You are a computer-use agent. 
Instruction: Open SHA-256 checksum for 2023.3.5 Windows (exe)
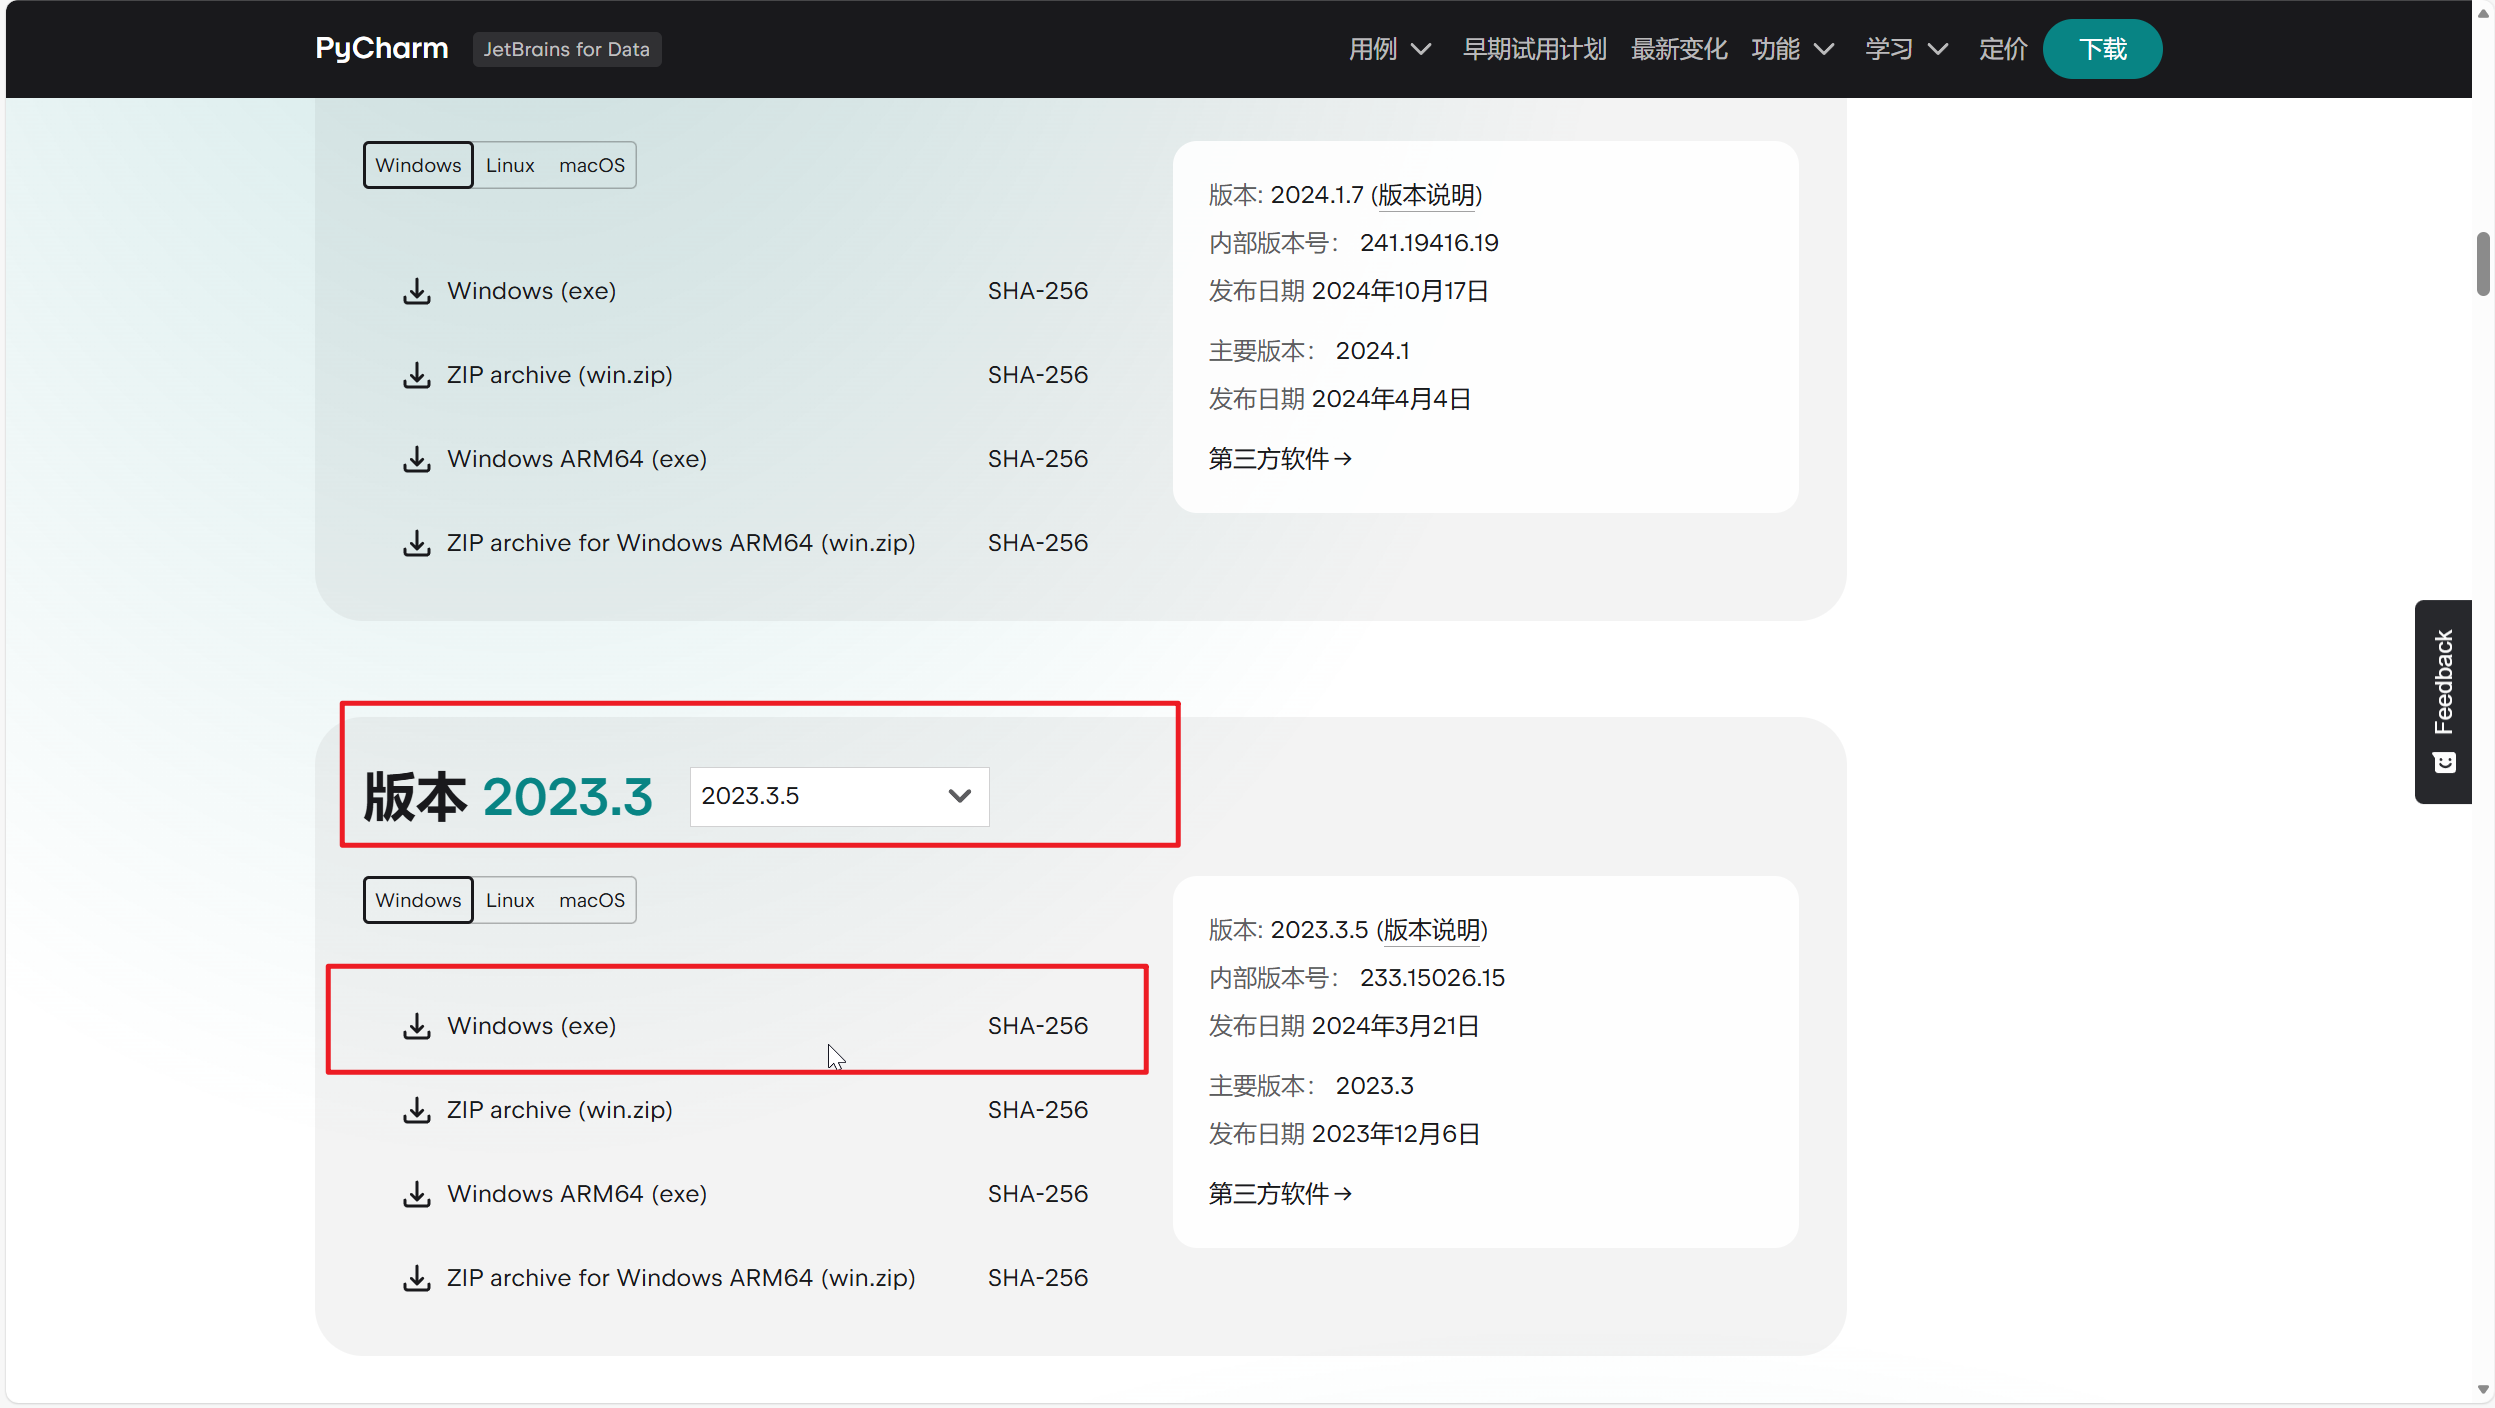[x=1037, y=1026]
